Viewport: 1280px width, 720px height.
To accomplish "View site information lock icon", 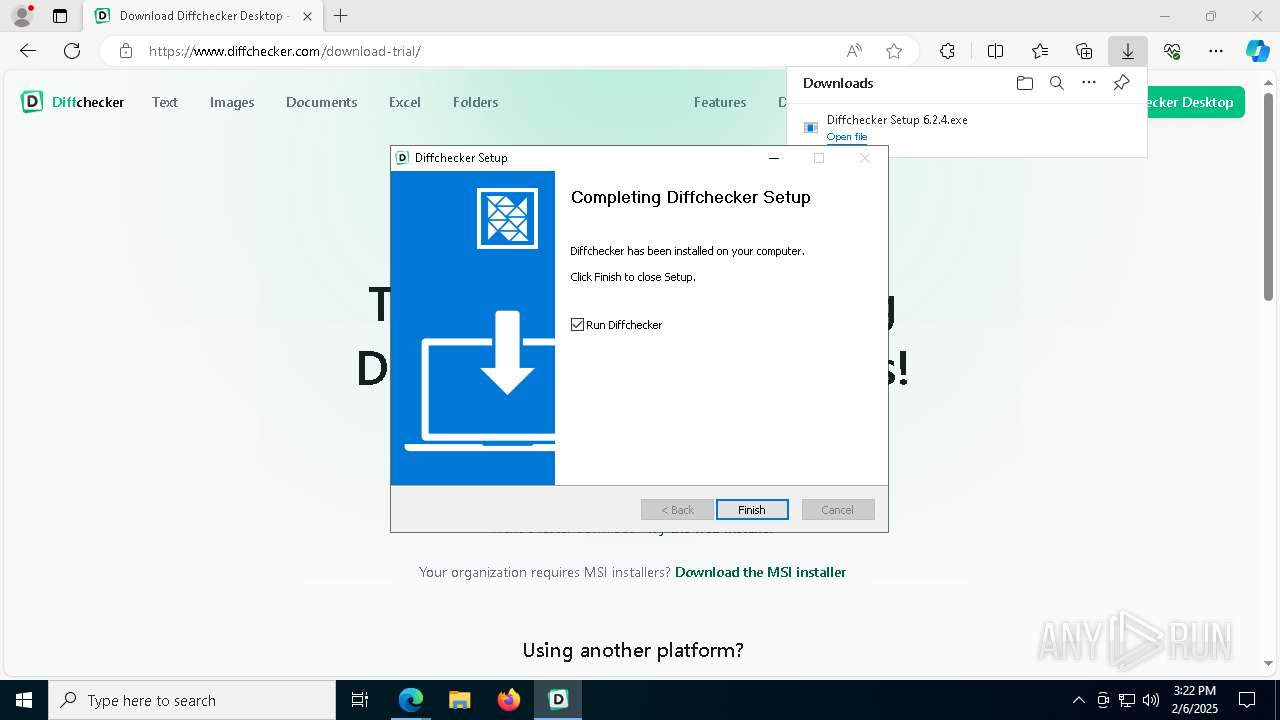I will (x=125, y=51).
